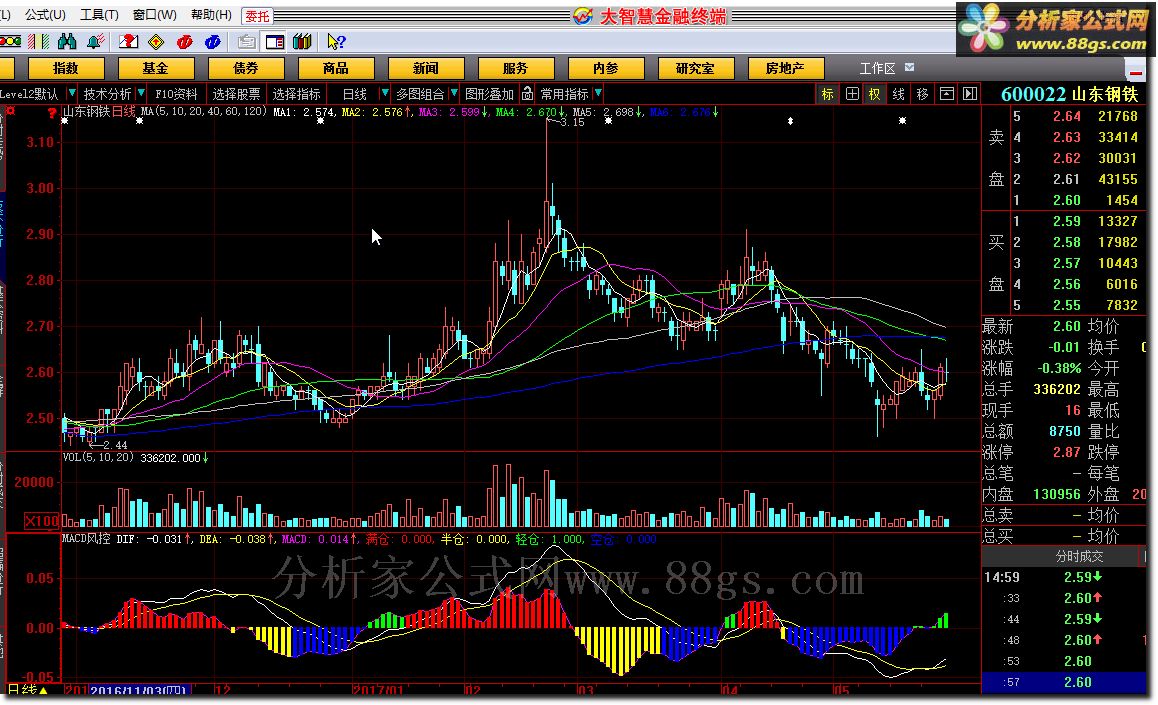Open the 帮助(H) menu
The image size is (1158, 705).
point(211,15)
